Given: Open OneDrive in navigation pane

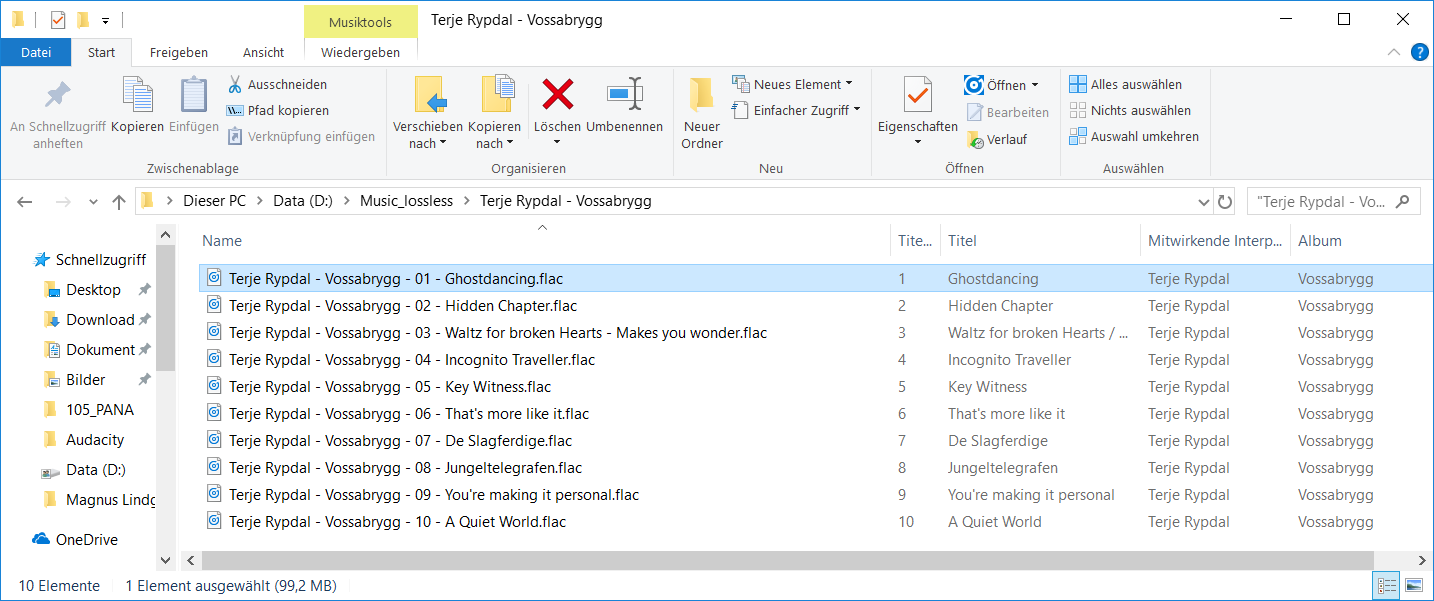Looking at the screenshot, I should 76,539.
